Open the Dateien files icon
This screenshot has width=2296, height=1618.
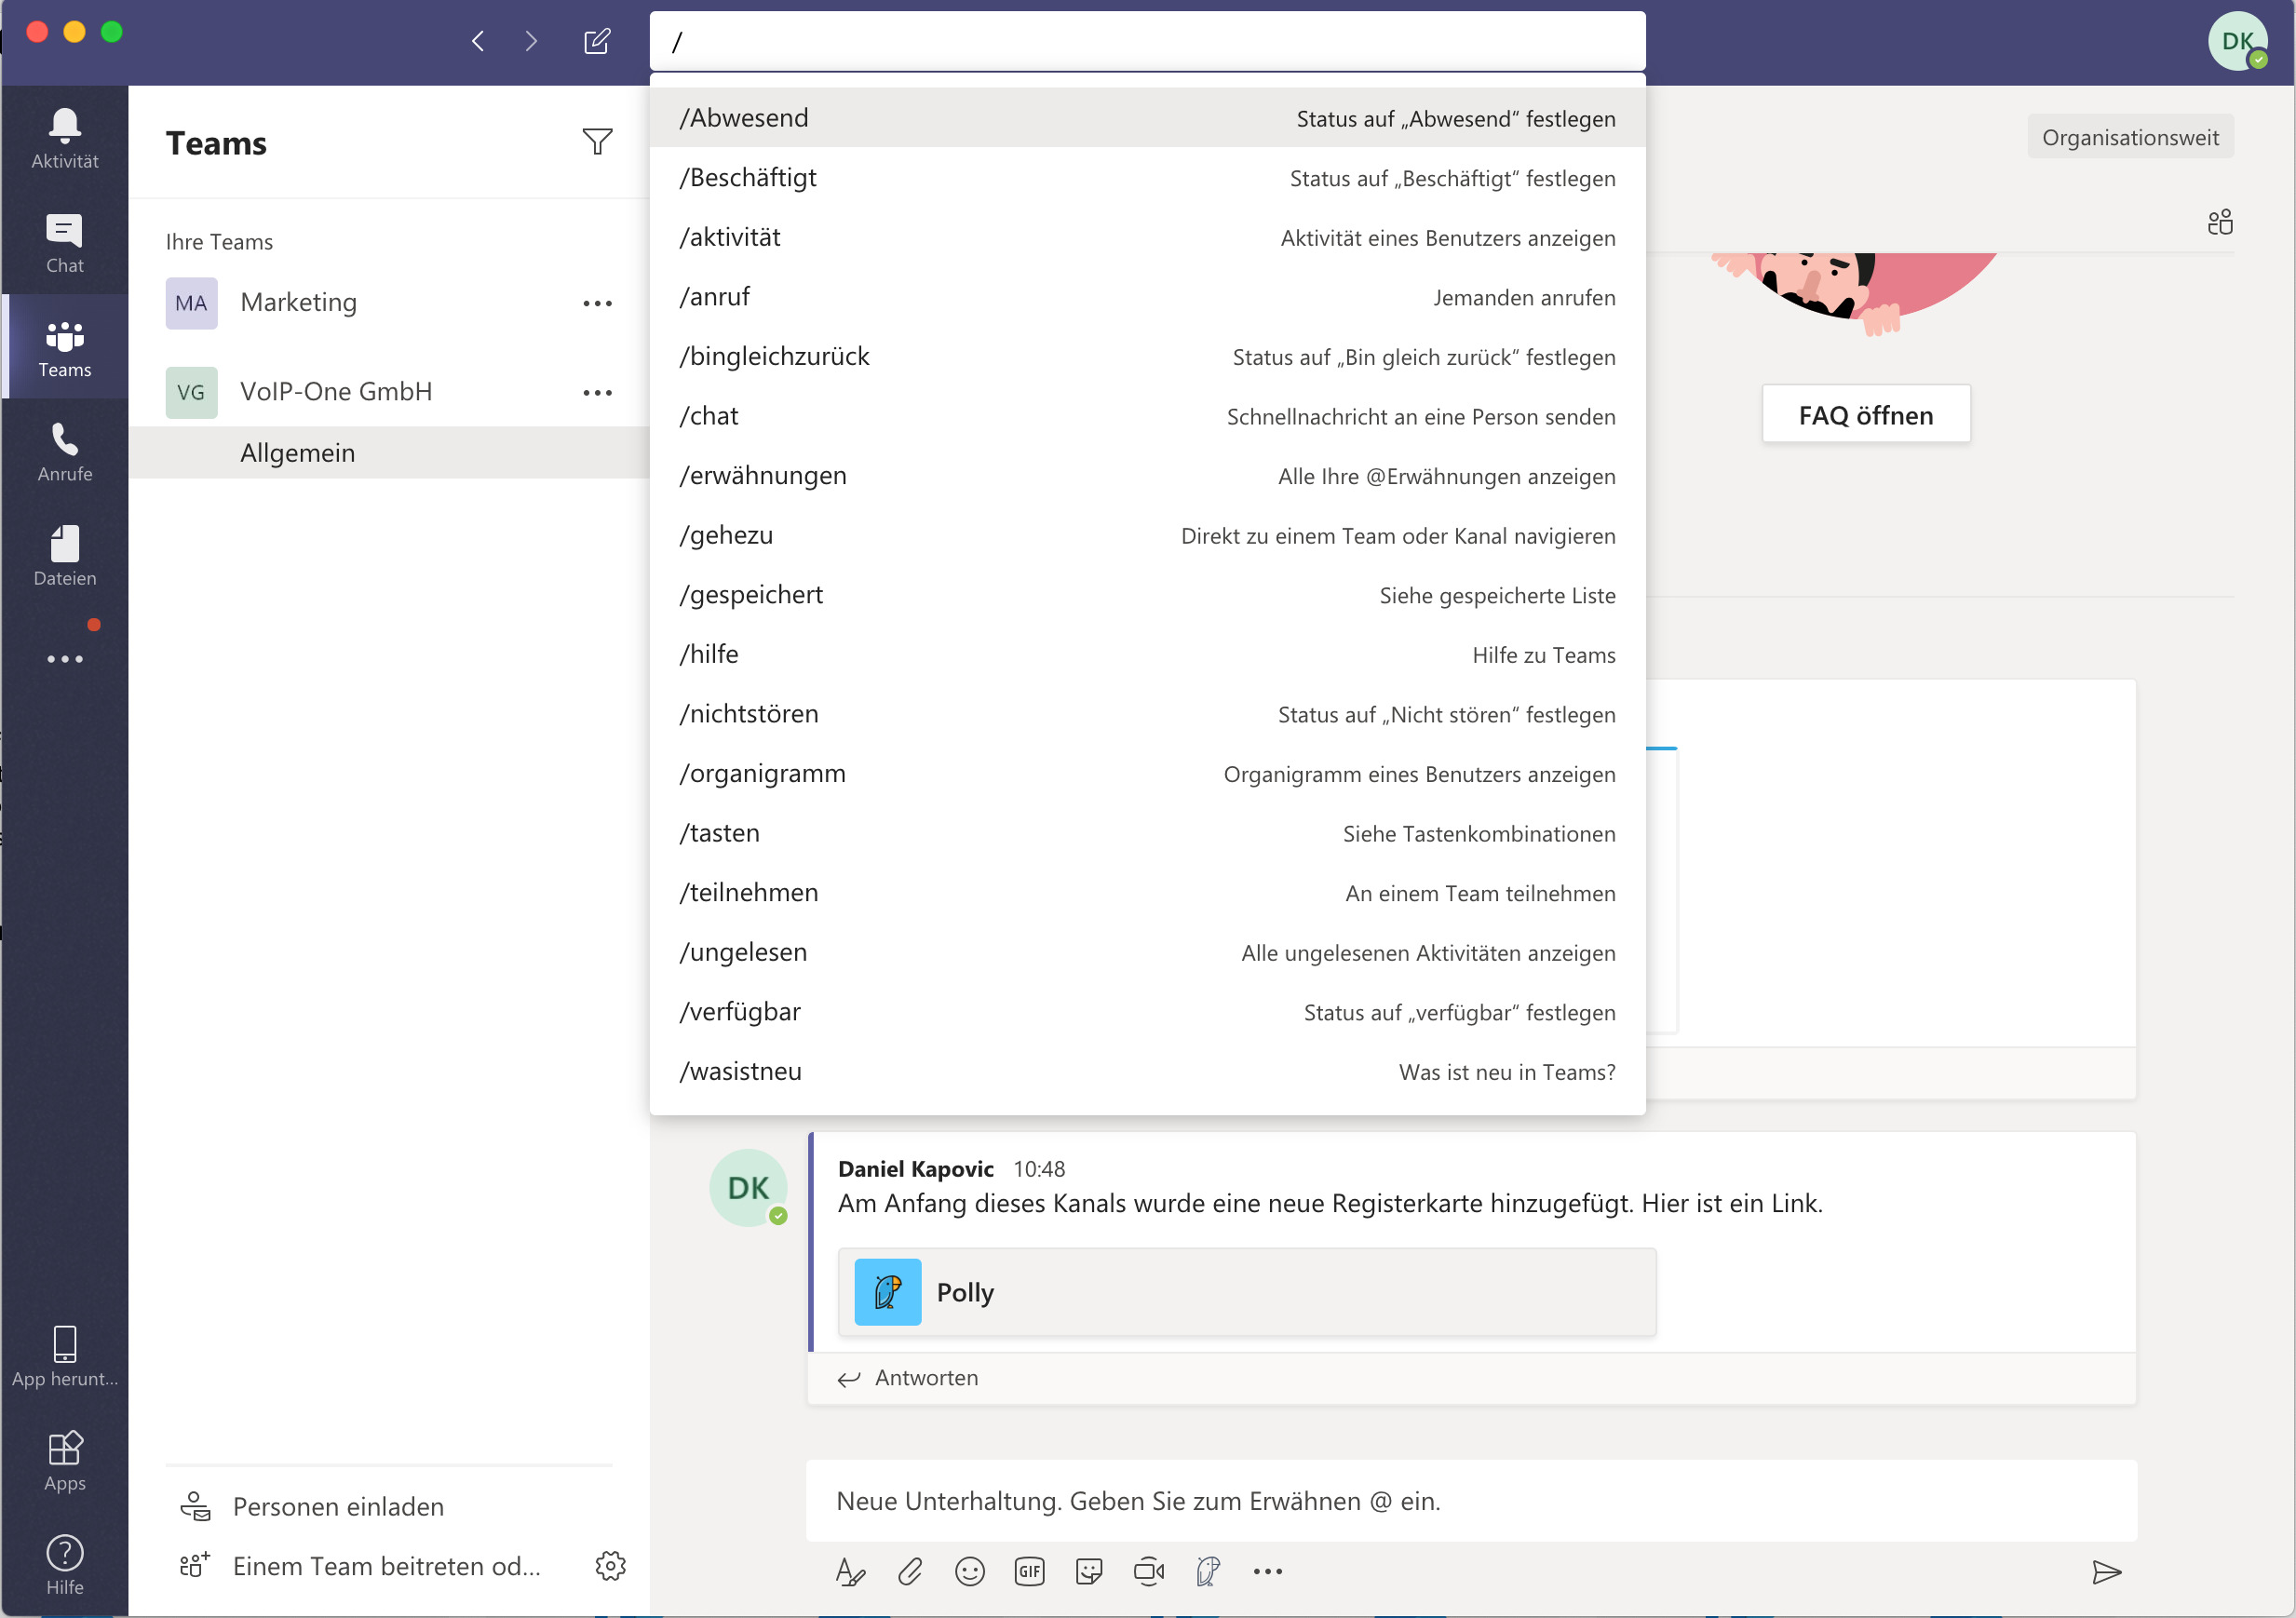click(65, 556)
